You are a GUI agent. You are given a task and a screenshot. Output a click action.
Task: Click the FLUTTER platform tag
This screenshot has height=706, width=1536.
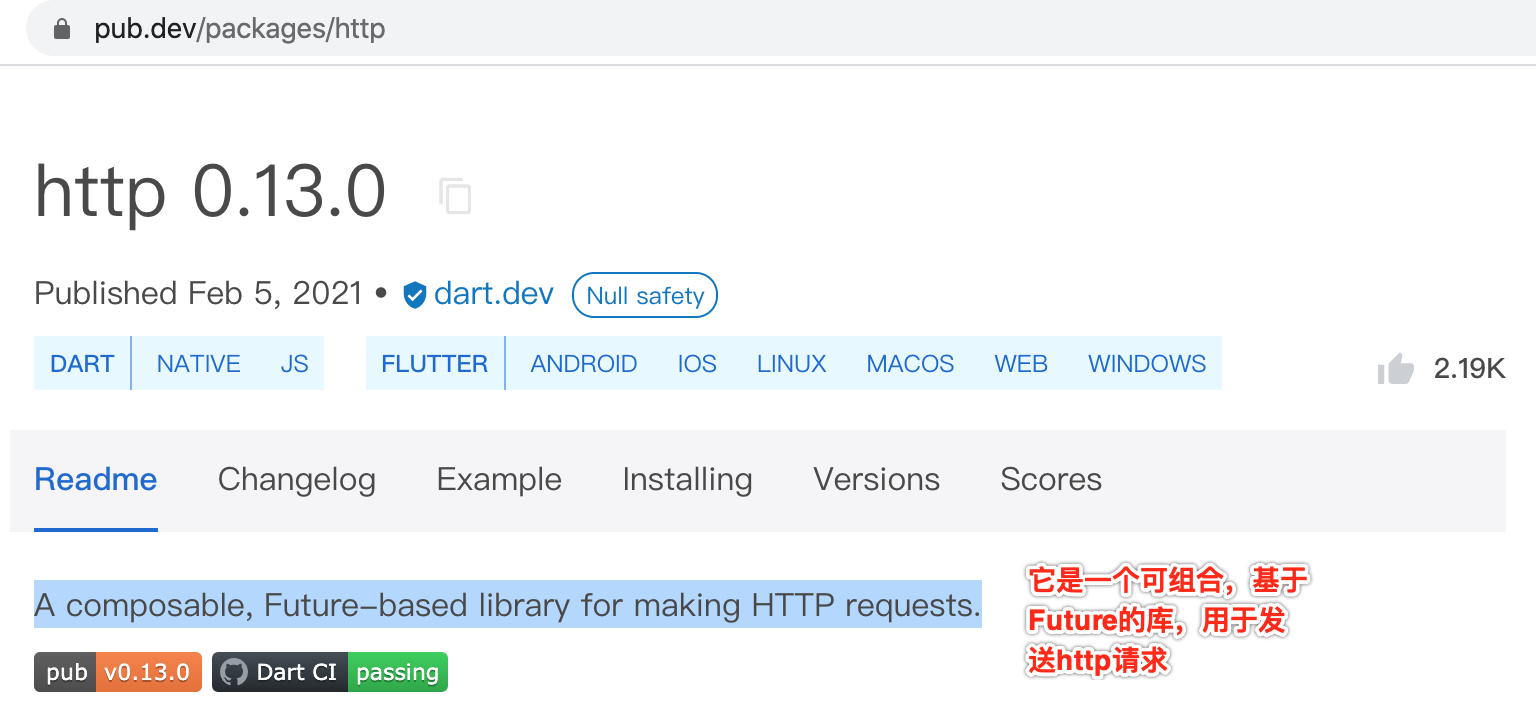click(x=434, y=363)
